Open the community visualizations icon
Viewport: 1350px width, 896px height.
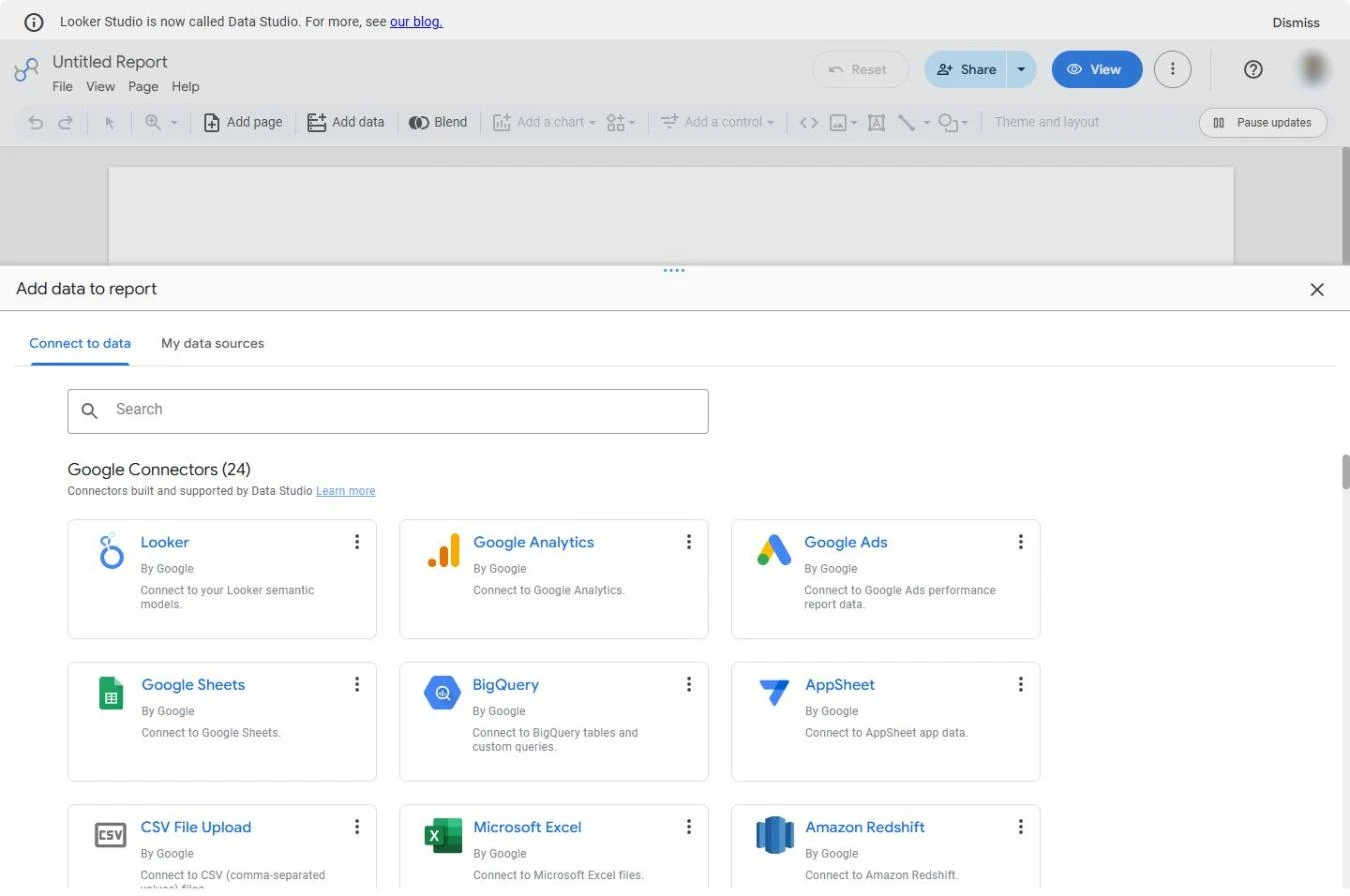pyautogui.click(x=616, y=122)
